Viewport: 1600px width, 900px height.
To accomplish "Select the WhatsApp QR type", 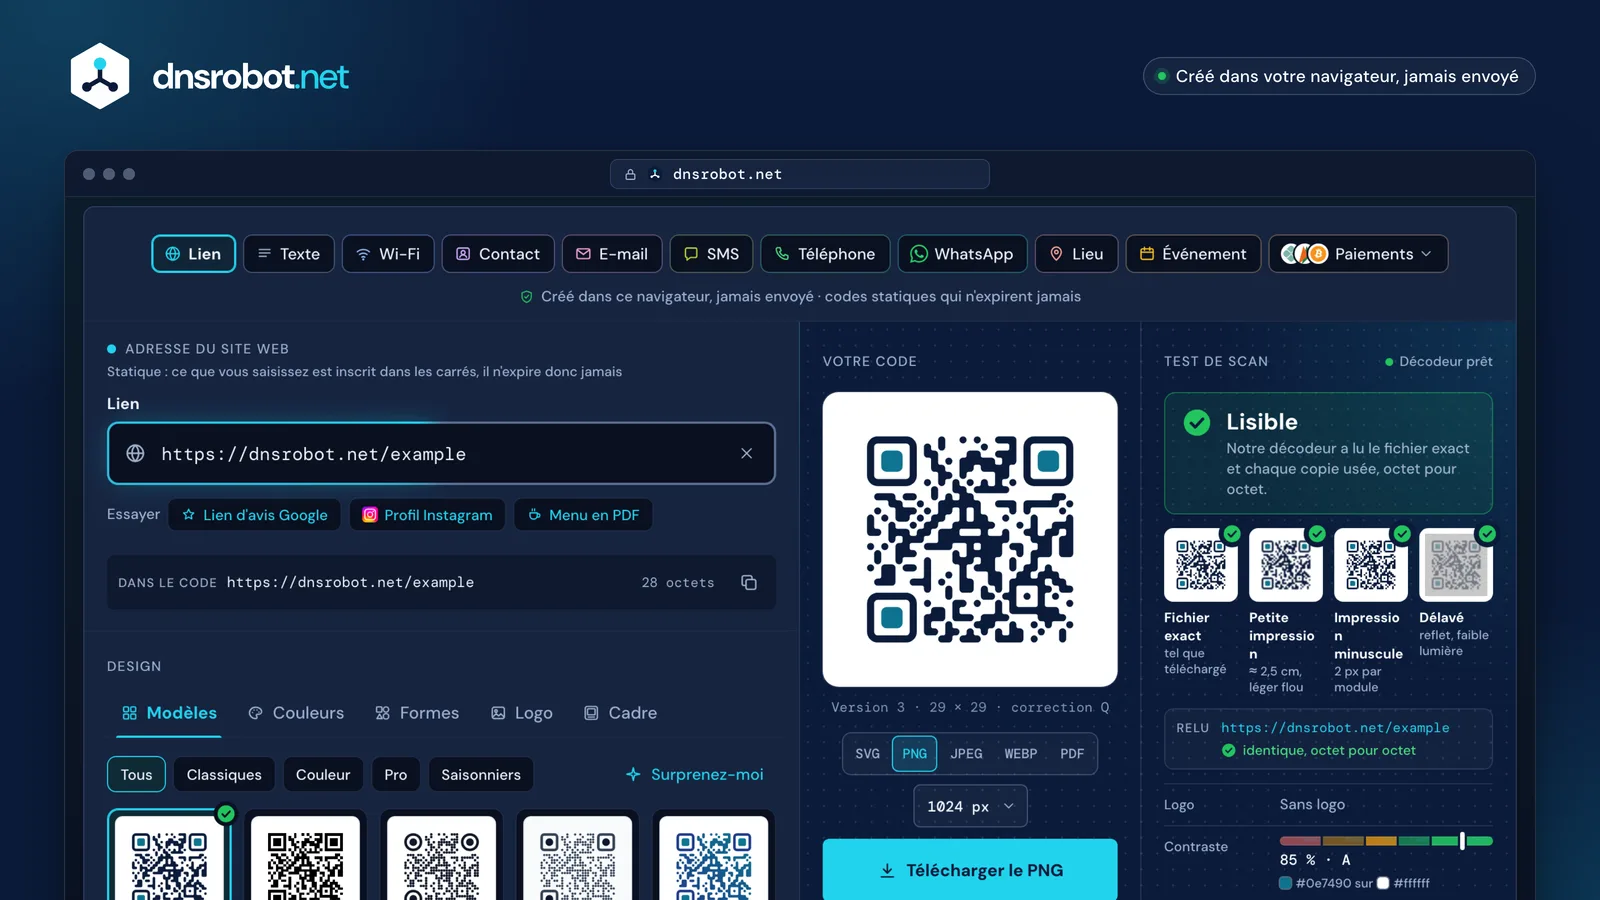I will [x=962, y=254].
